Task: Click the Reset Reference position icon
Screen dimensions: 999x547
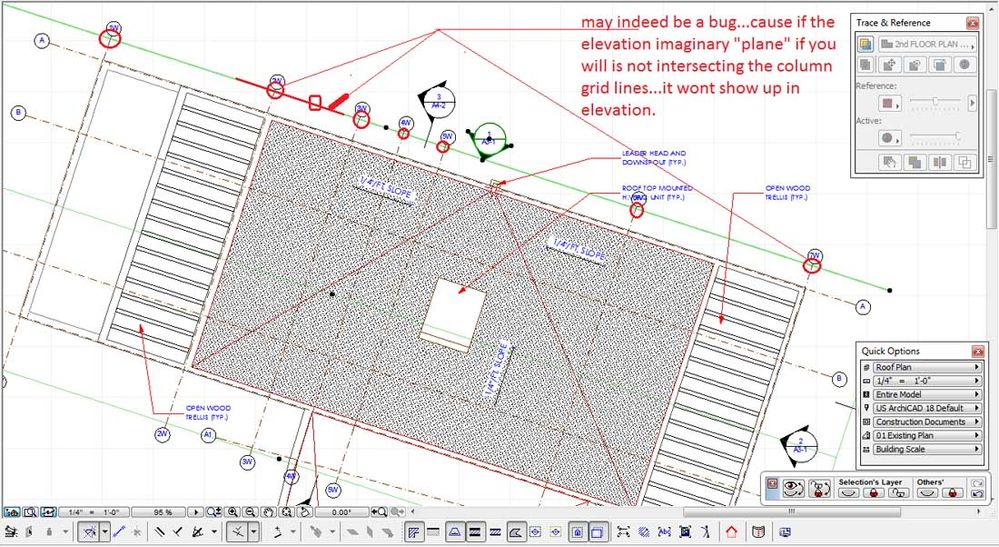Action: tap(940, 65)
